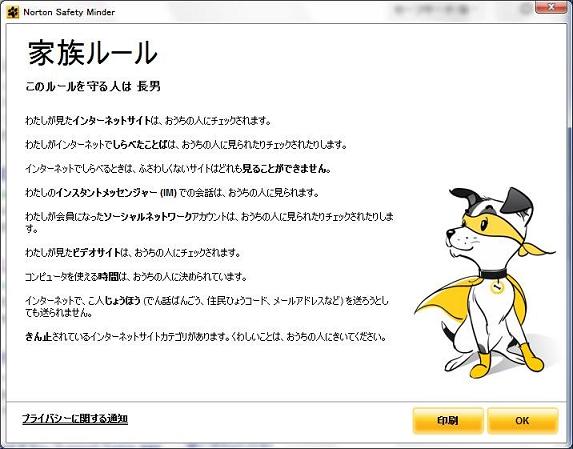The image size is (573, 449).
Task: Click the superhero dog mascot image
Action: (485, 282)
